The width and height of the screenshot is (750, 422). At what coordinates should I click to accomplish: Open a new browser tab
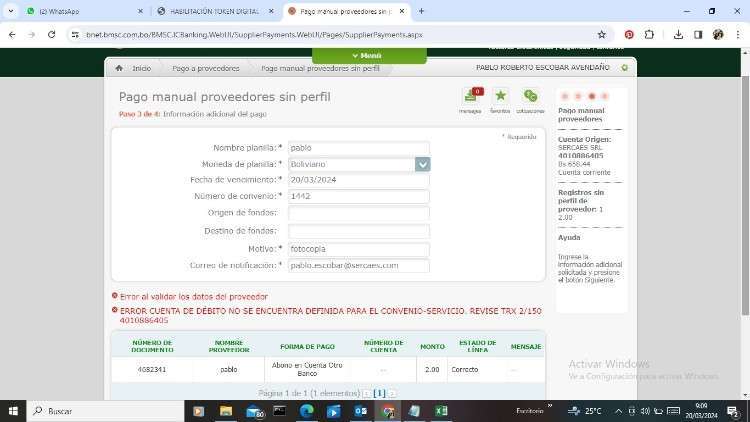tap(421, 11)
